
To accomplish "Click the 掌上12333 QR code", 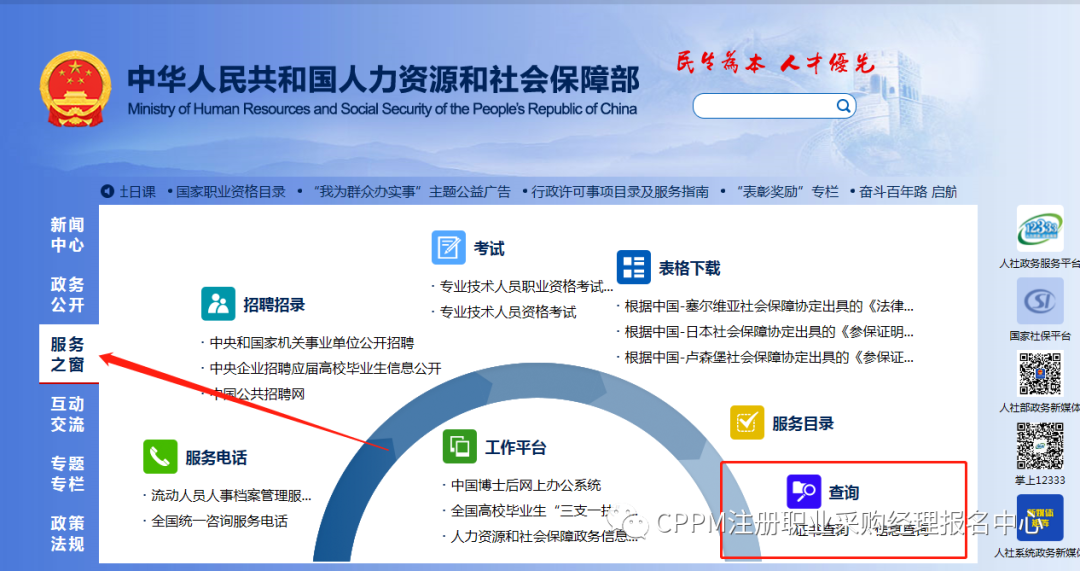I will pyautogui.click(x=1039, y=446).
